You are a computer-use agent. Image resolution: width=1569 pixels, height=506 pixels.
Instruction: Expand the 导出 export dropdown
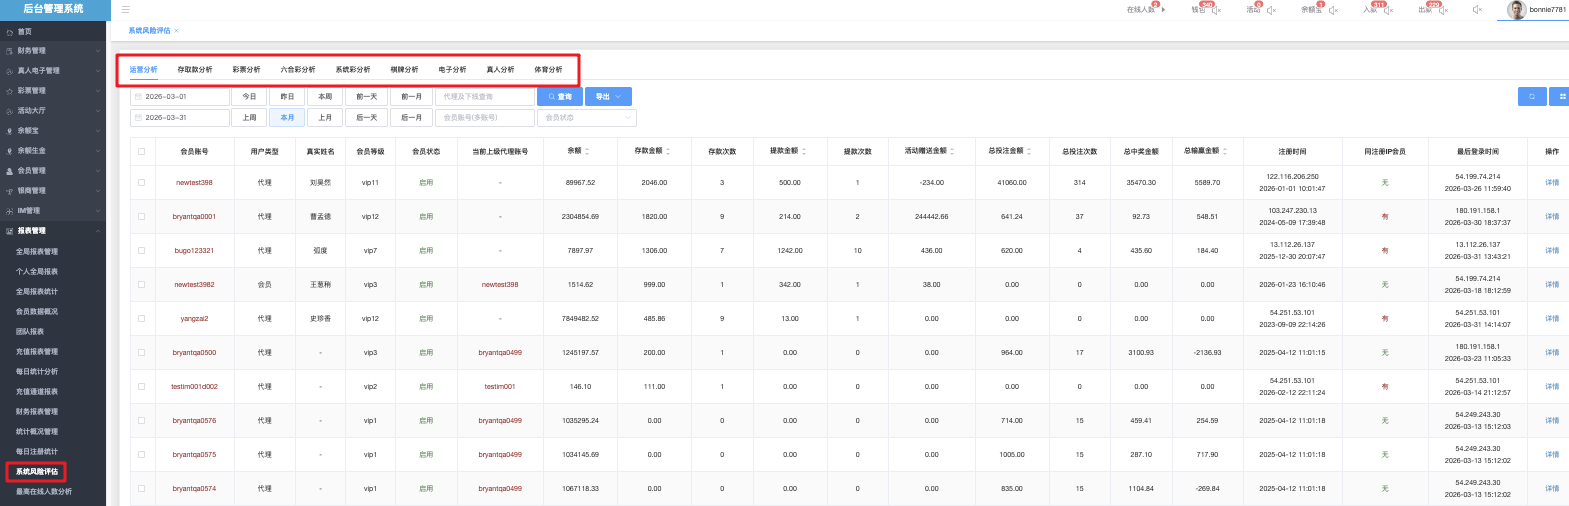609,97
